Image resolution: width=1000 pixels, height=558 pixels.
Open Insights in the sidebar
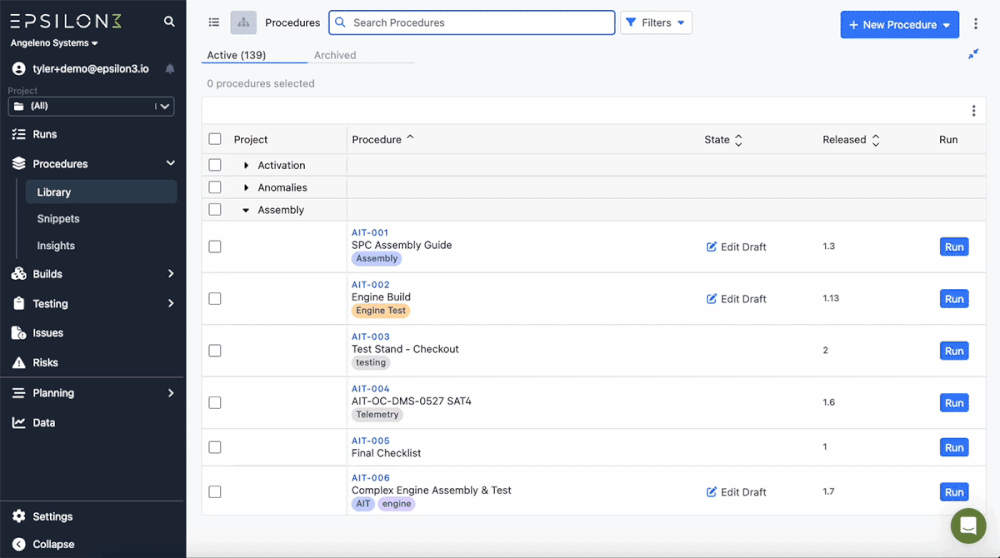56,246
